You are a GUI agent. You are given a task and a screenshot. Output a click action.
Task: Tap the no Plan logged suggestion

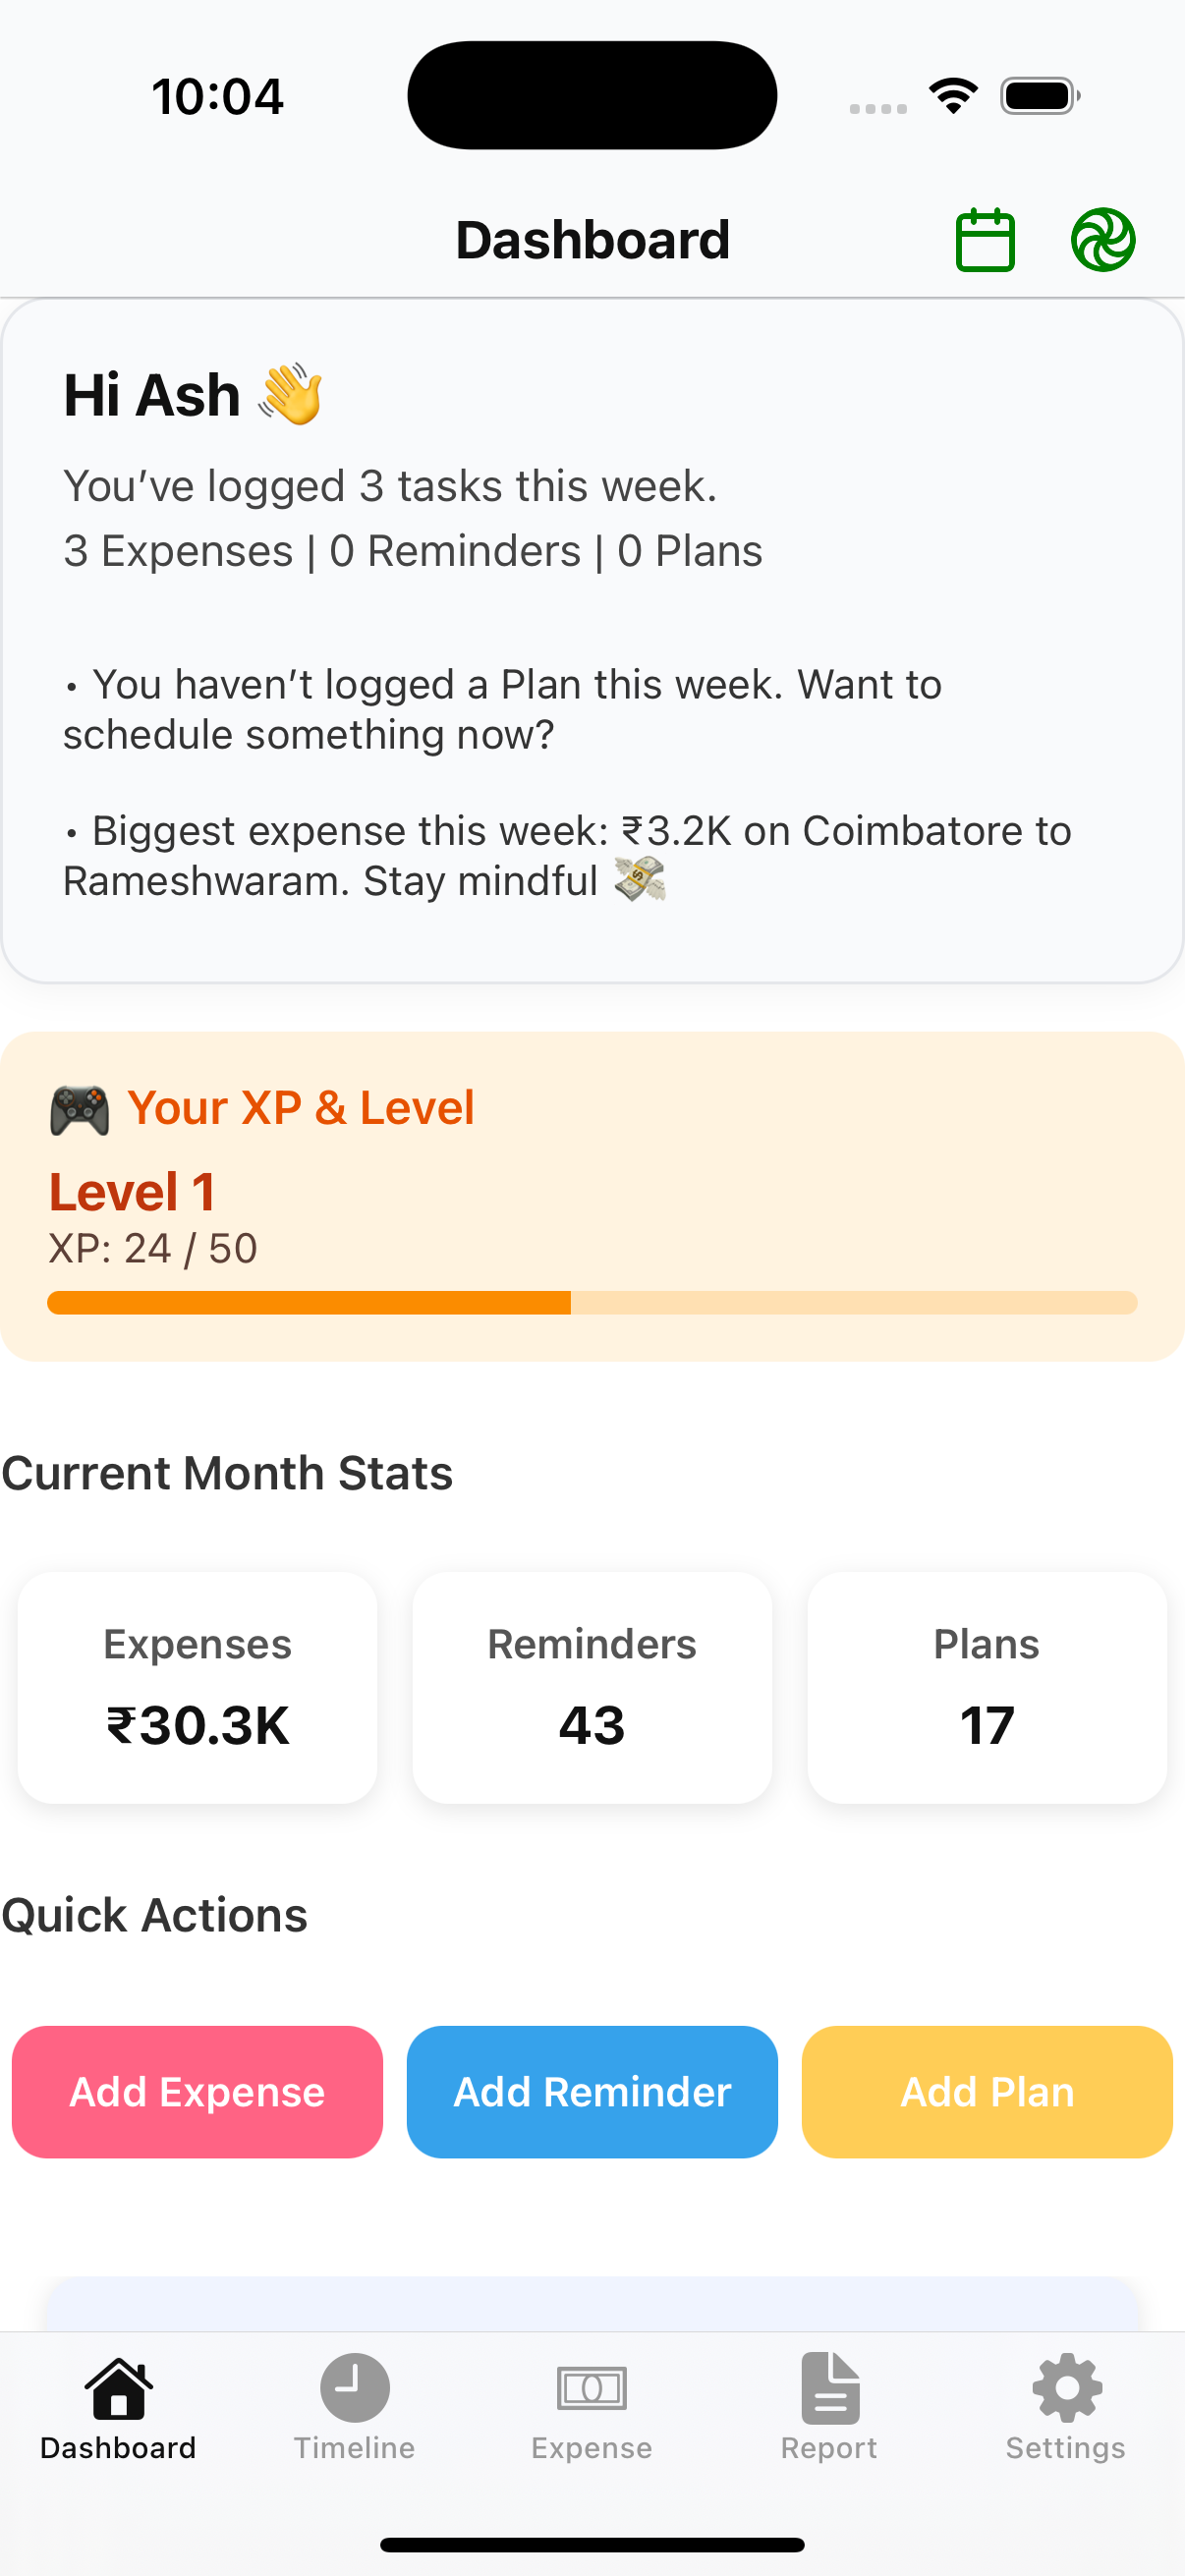point(503,709)
